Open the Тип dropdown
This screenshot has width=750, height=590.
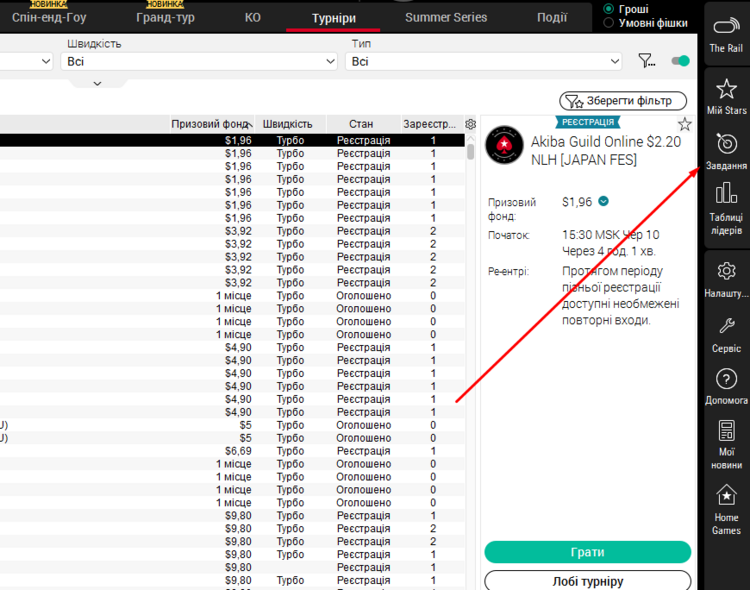tap(486, 62)
